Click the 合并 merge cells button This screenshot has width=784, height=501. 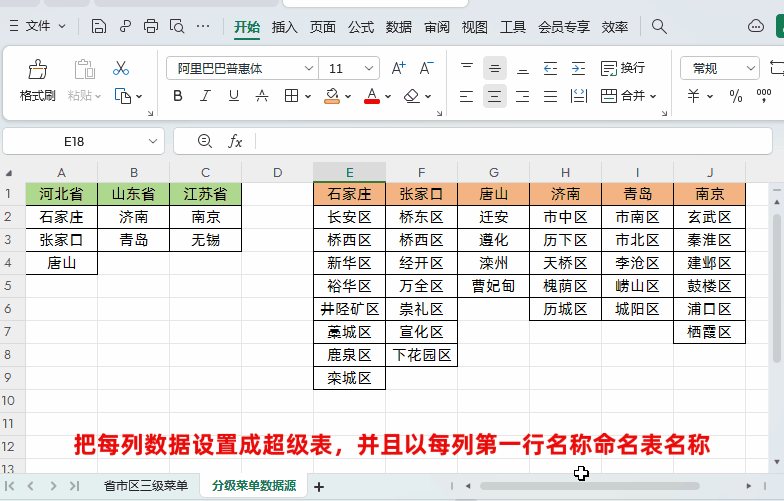(x=622, y=96)
